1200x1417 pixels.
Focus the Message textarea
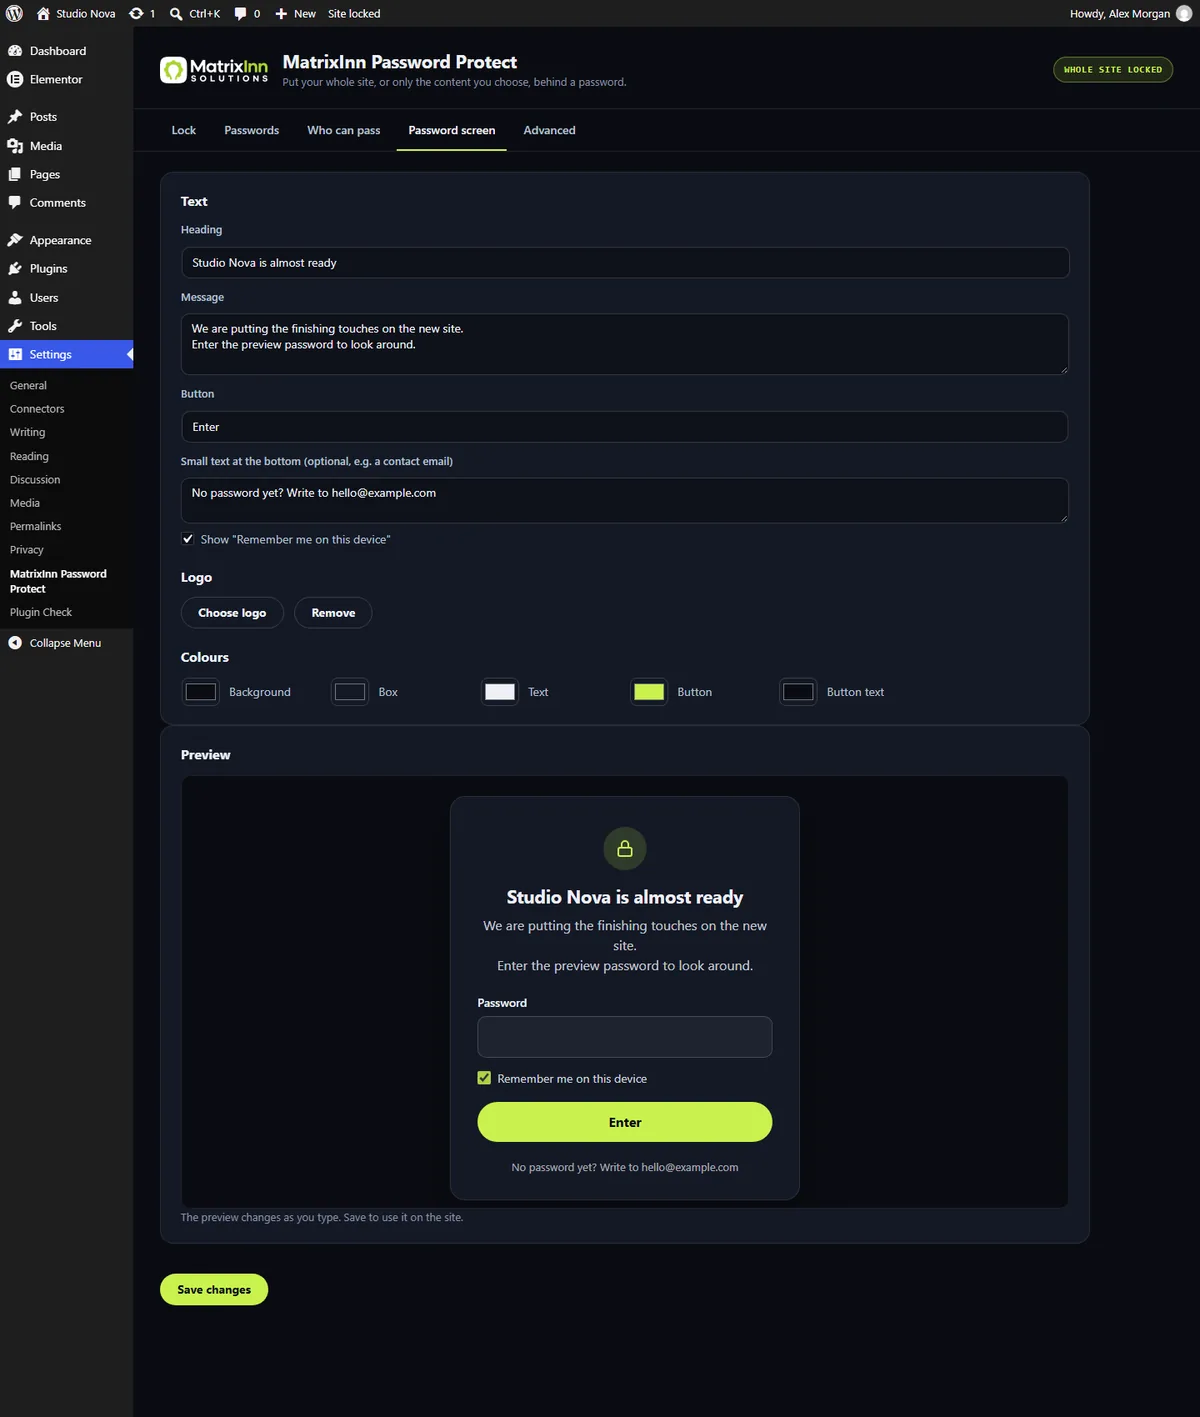[x=625, y=344]
